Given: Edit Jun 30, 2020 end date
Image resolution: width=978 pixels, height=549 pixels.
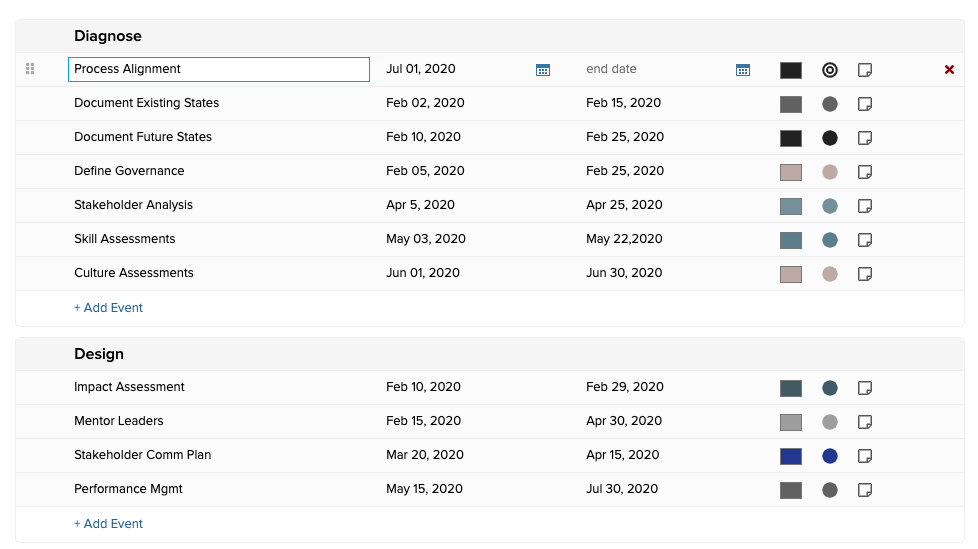Looking at the screenshot, I should (624, 273).
